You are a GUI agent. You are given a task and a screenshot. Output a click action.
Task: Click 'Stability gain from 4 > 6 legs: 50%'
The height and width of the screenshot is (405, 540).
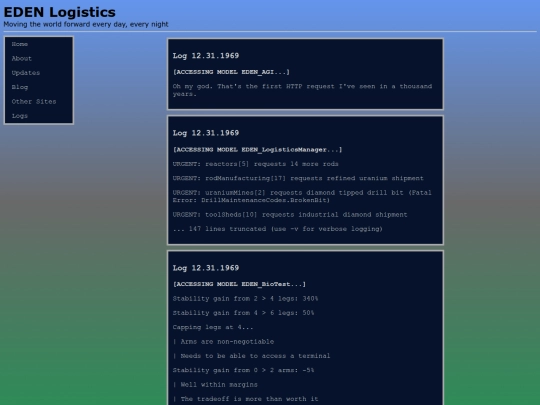[243, 313]
